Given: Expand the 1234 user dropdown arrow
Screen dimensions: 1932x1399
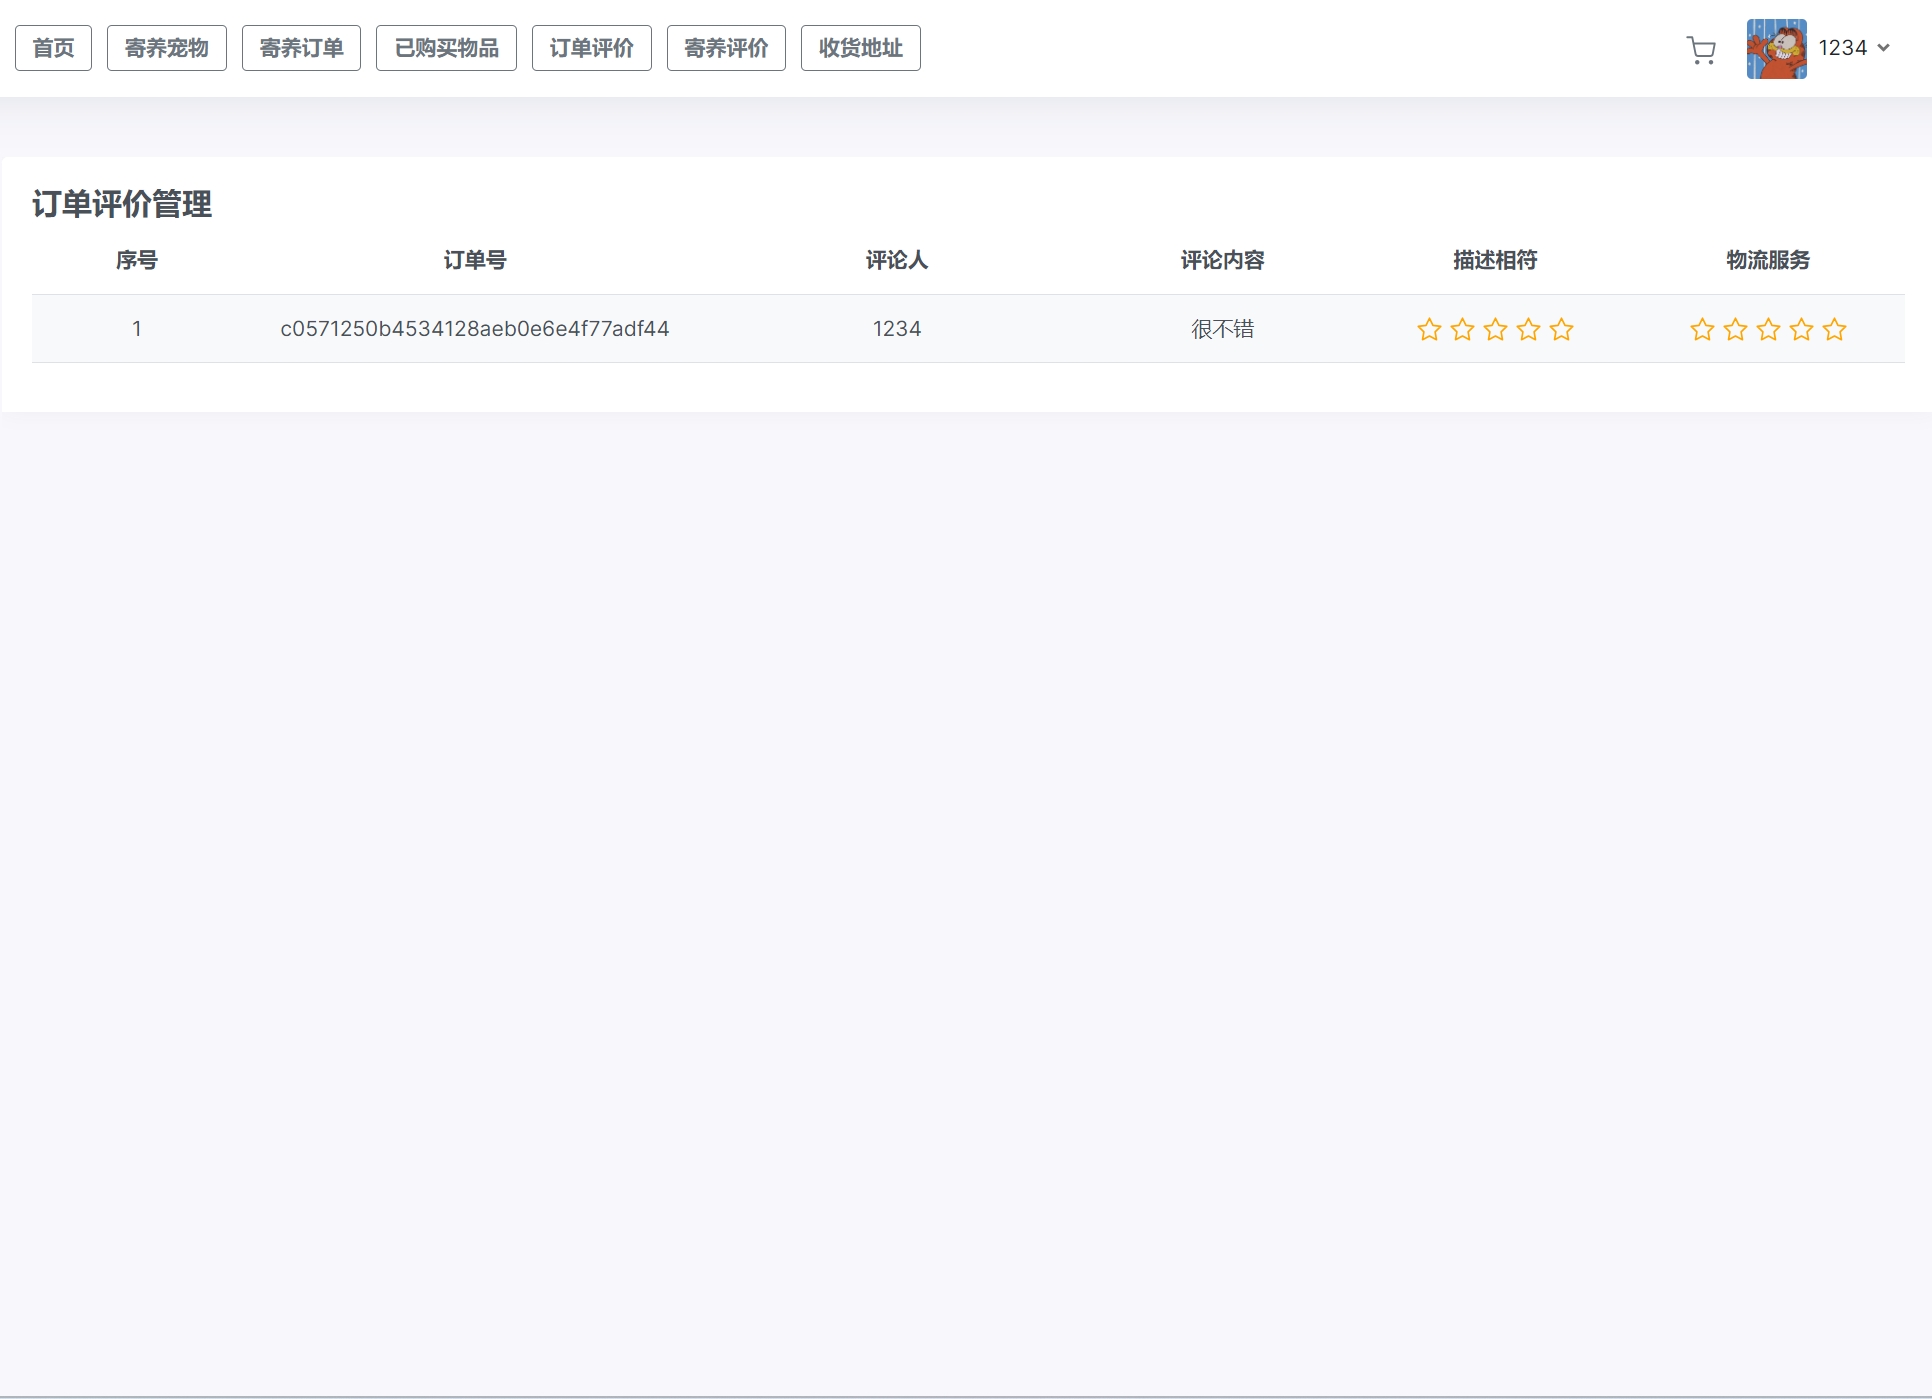Looking at the screenshot, I should coord(1884,48).
